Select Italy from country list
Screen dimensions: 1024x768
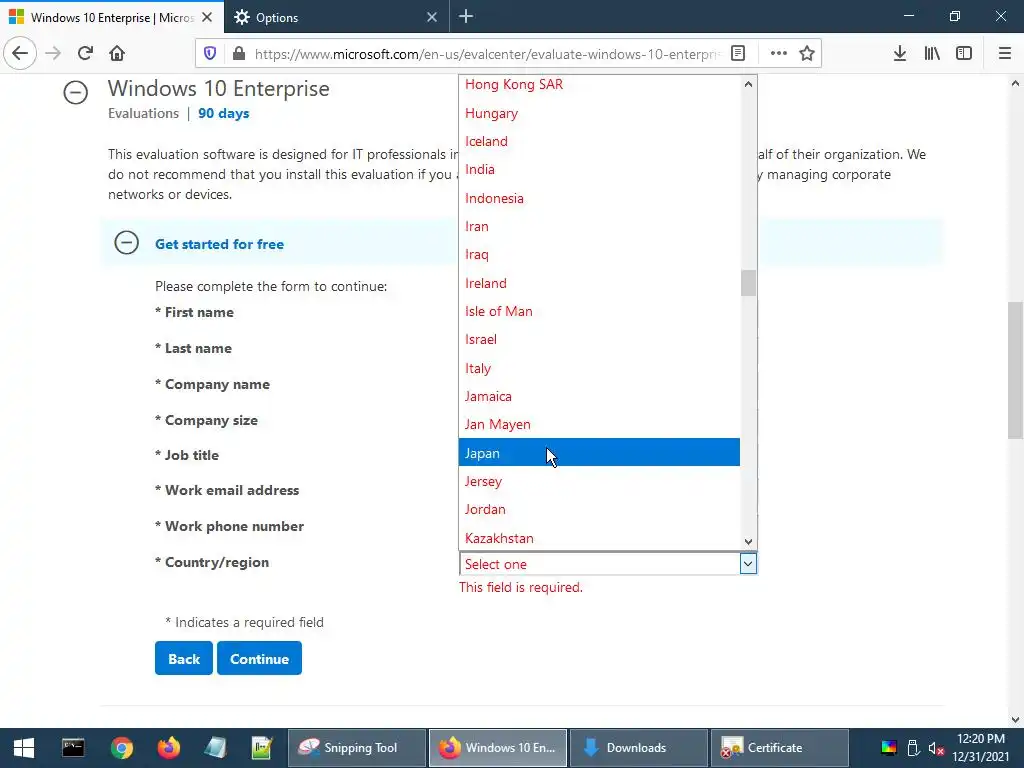[599, 368]
